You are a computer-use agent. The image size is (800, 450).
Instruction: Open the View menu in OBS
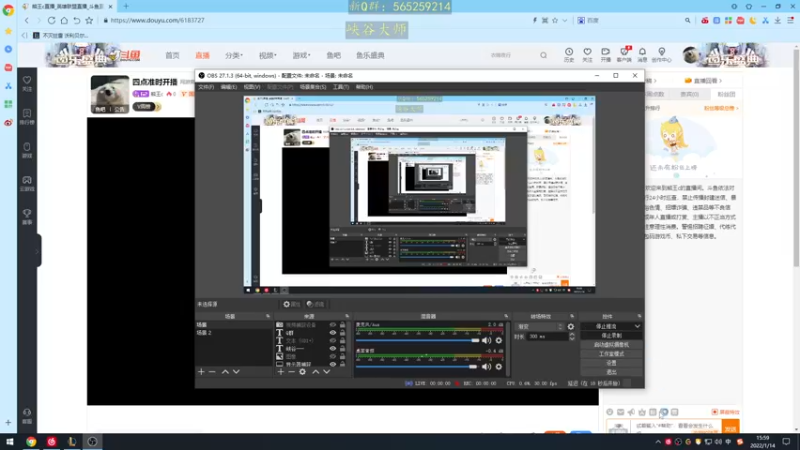tap(252, 87)
